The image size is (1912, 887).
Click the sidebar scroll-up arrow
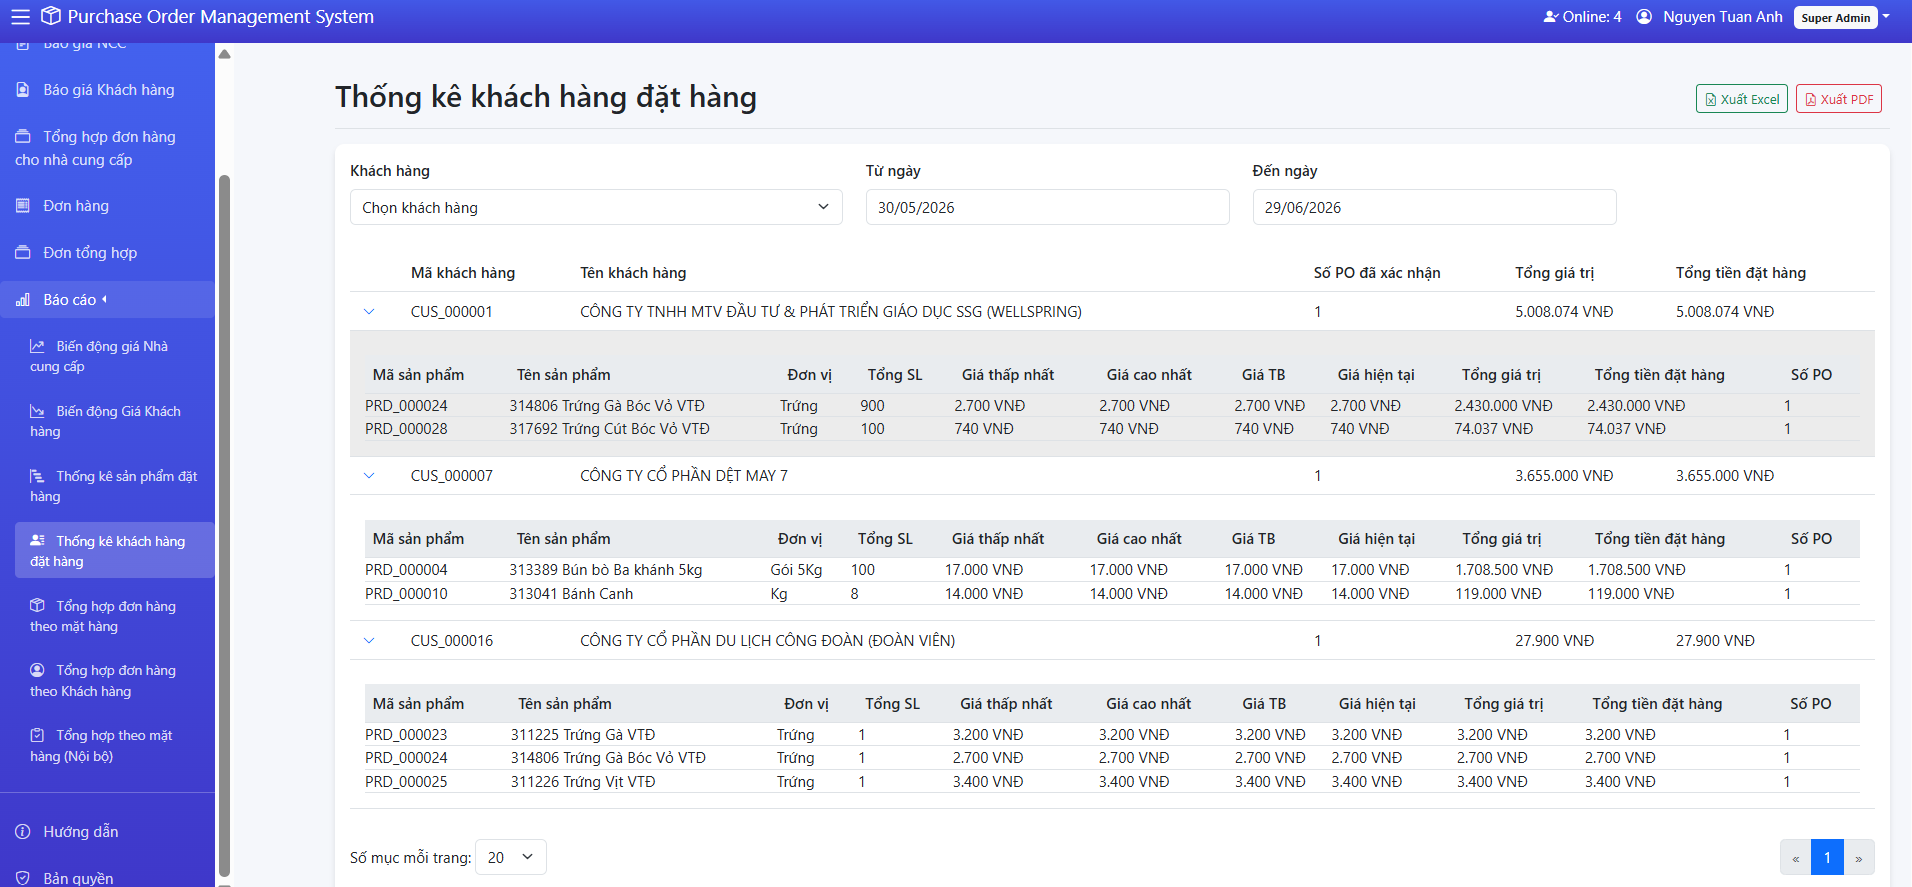click(225, 54)
